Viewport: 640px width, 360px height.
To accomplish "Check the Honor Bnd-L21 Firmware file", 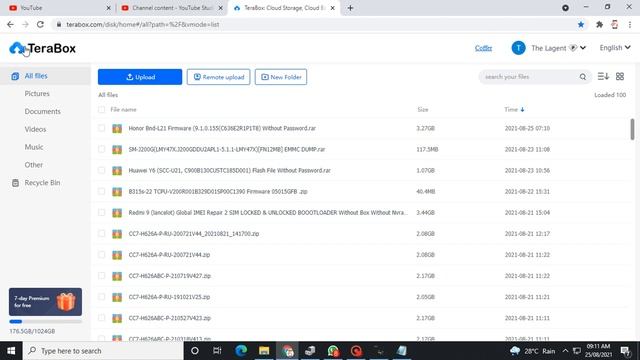I will (101, 128).
